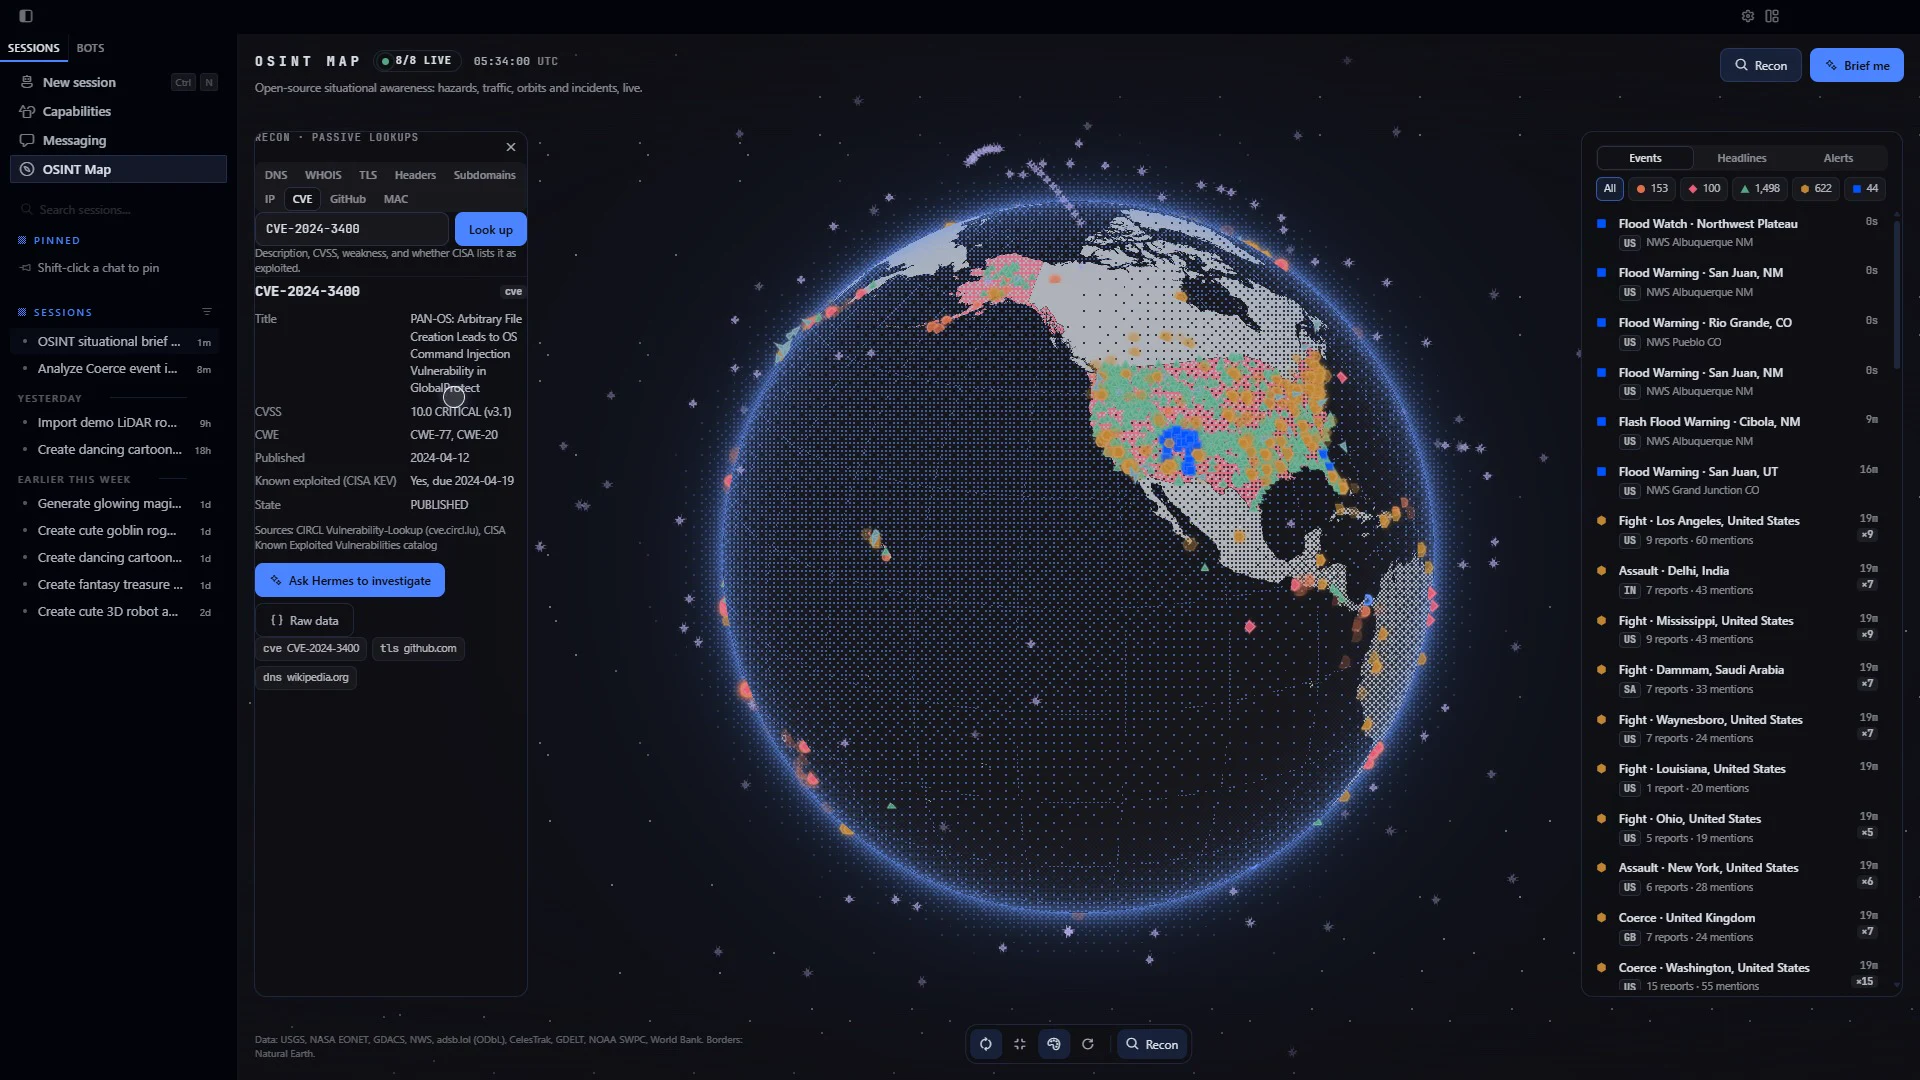1920x1080 pixels.
Task: Switch to Alerts tab
Action: click(1838, 158)
